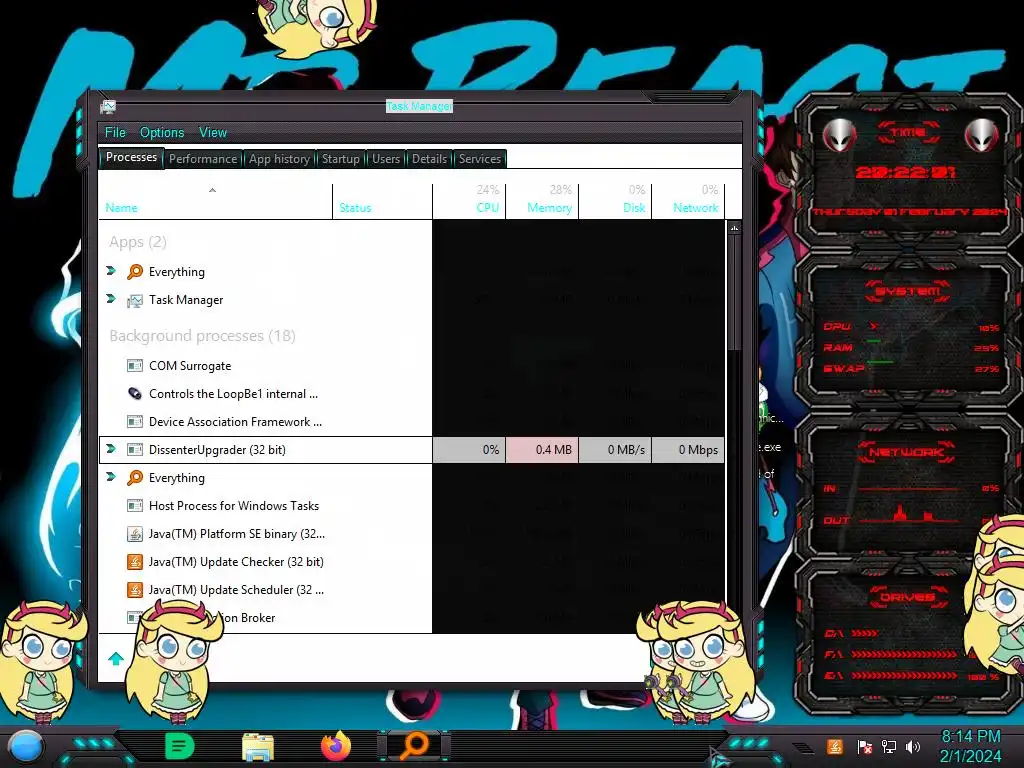Switch to the Startup tab
Screen dimensions: 1024x768
pyautogui.click(x=340, y=159)
